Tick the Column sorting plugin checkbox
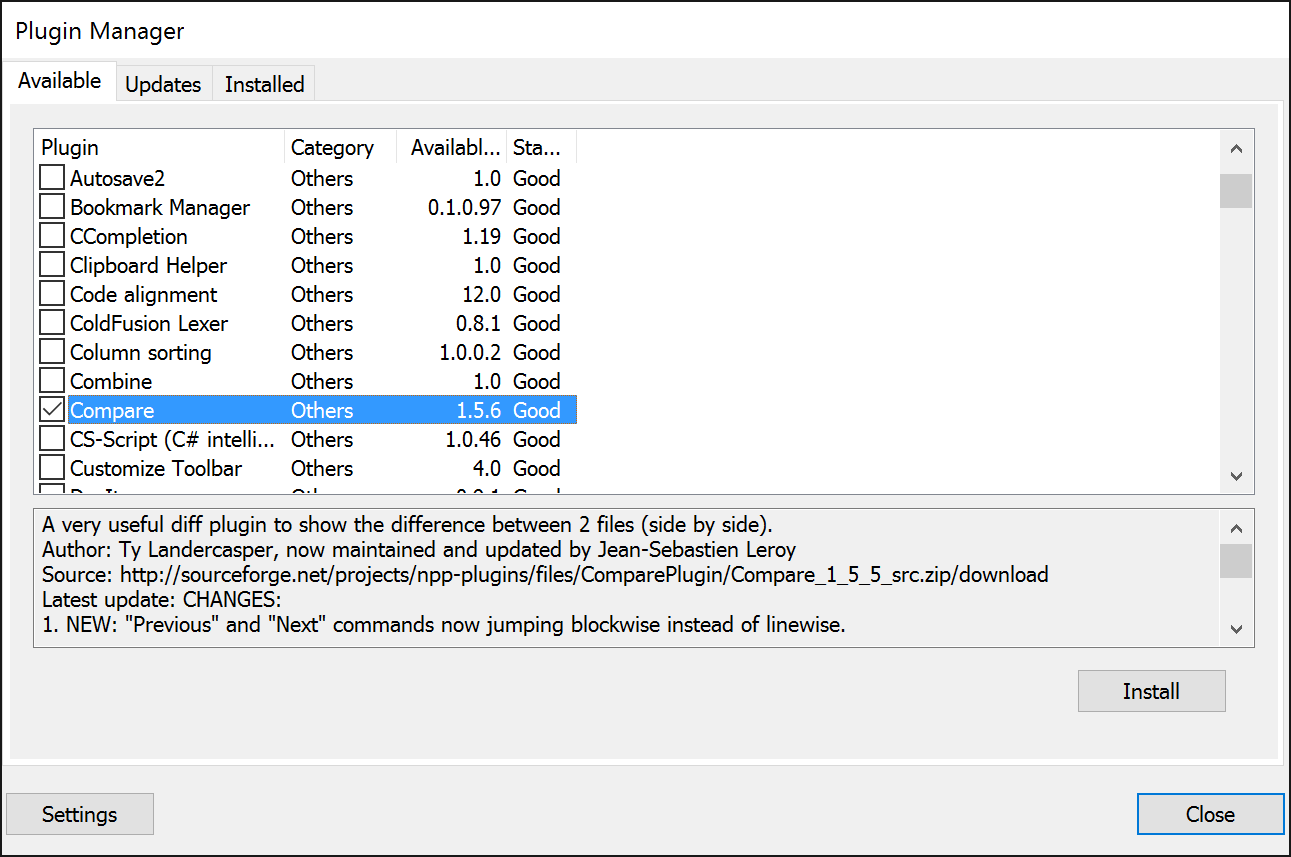Screen dimensions: 1291x857 pyautogui.click(x=52, y=352)
